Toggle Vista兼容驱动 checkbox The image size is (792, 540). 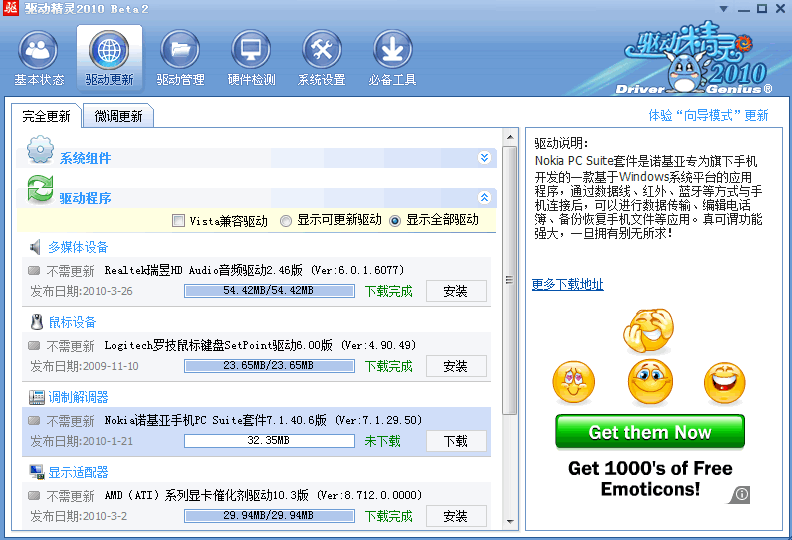point(178,221)
